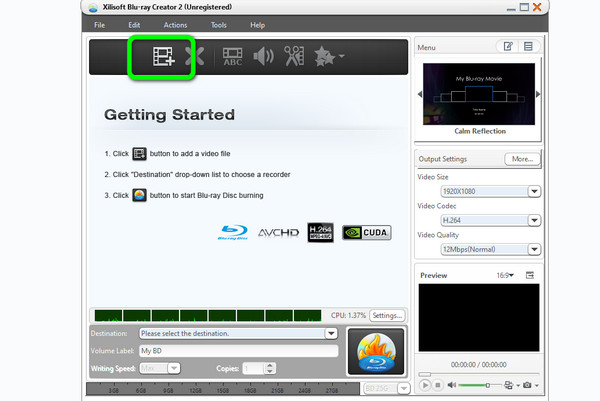Image resolution: width=600 pixels, height=401 pixels.
Task: Click the burn icon in step 3
Action: coord(139,195)
